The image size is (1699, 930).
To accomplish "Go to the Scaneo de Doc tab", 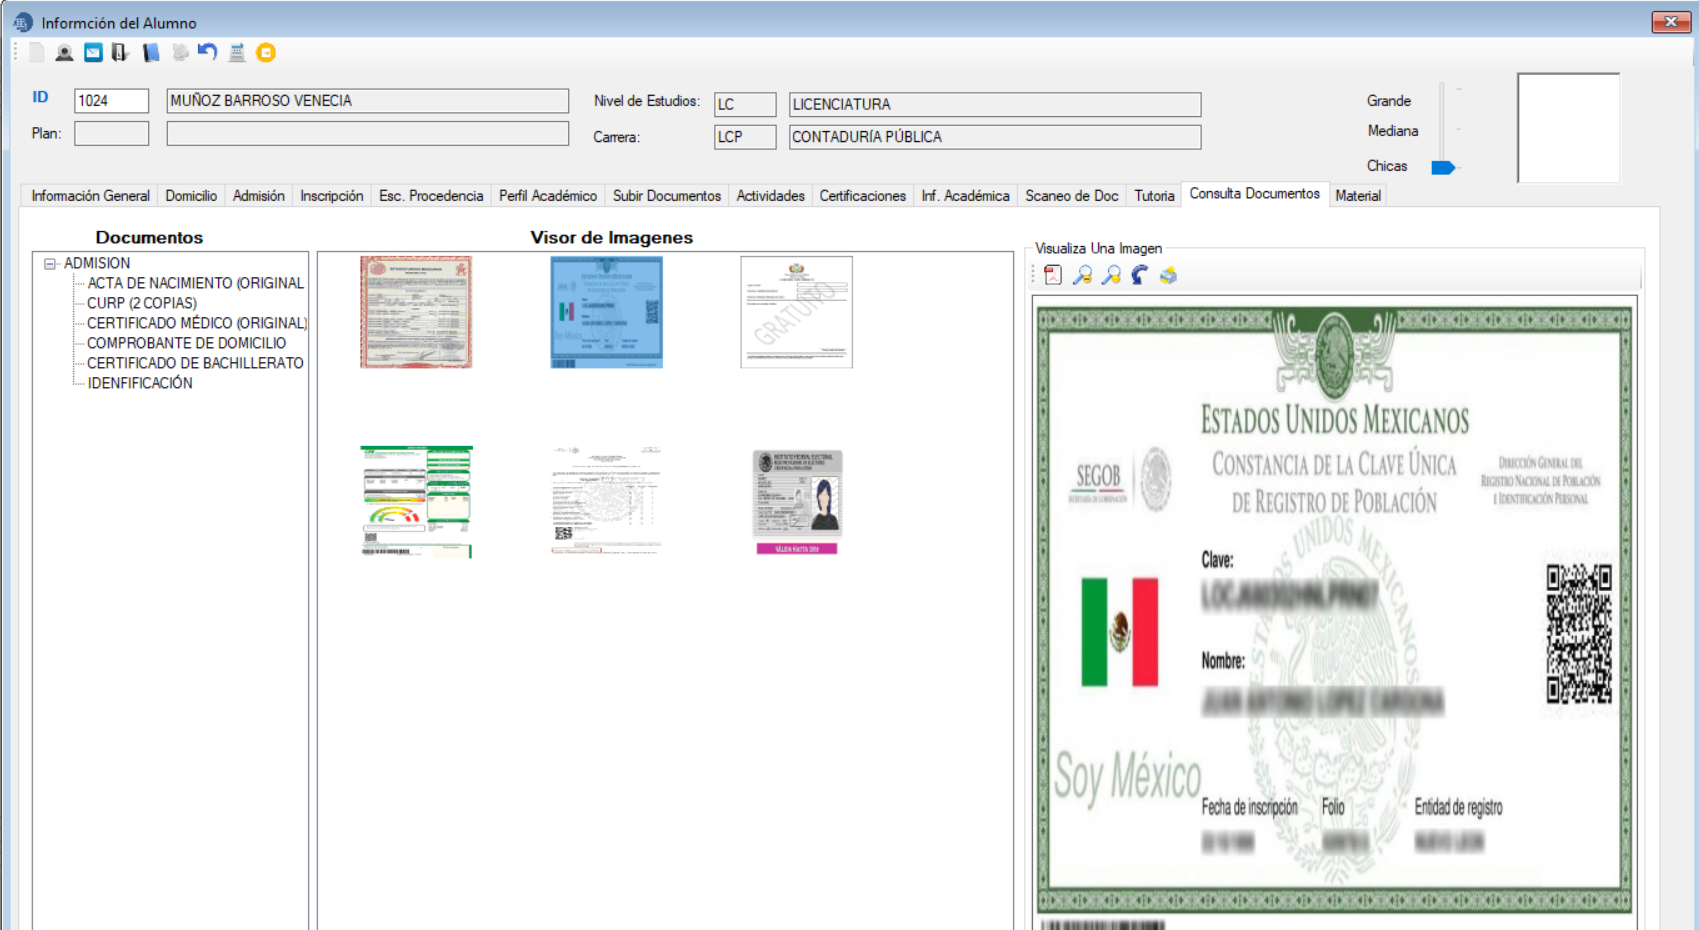I will [x=1071, y=196].
